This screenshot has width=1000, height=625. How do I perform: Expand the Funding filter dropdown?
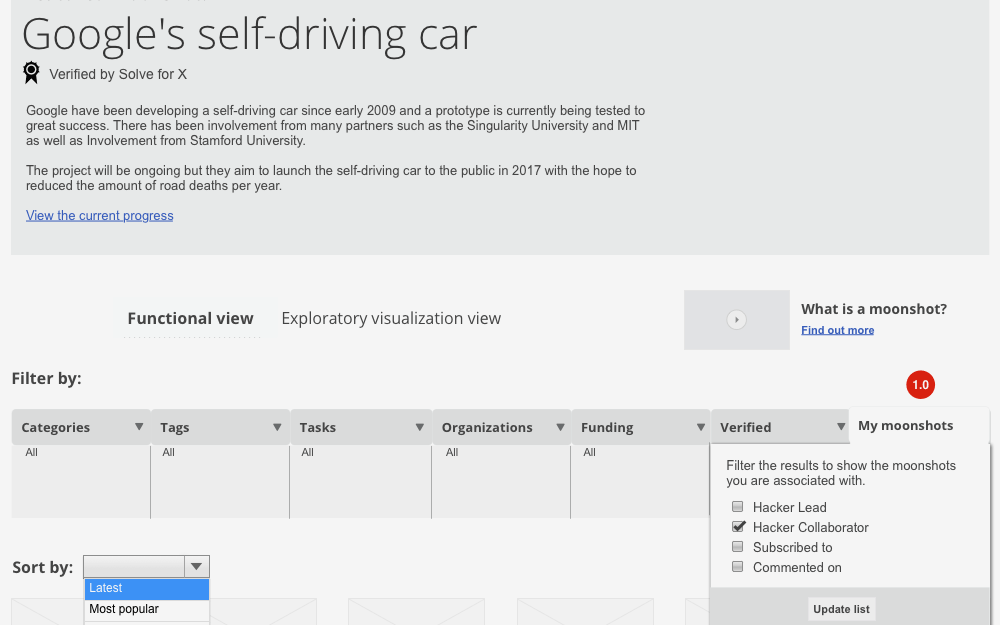click(x=700, y=427)
